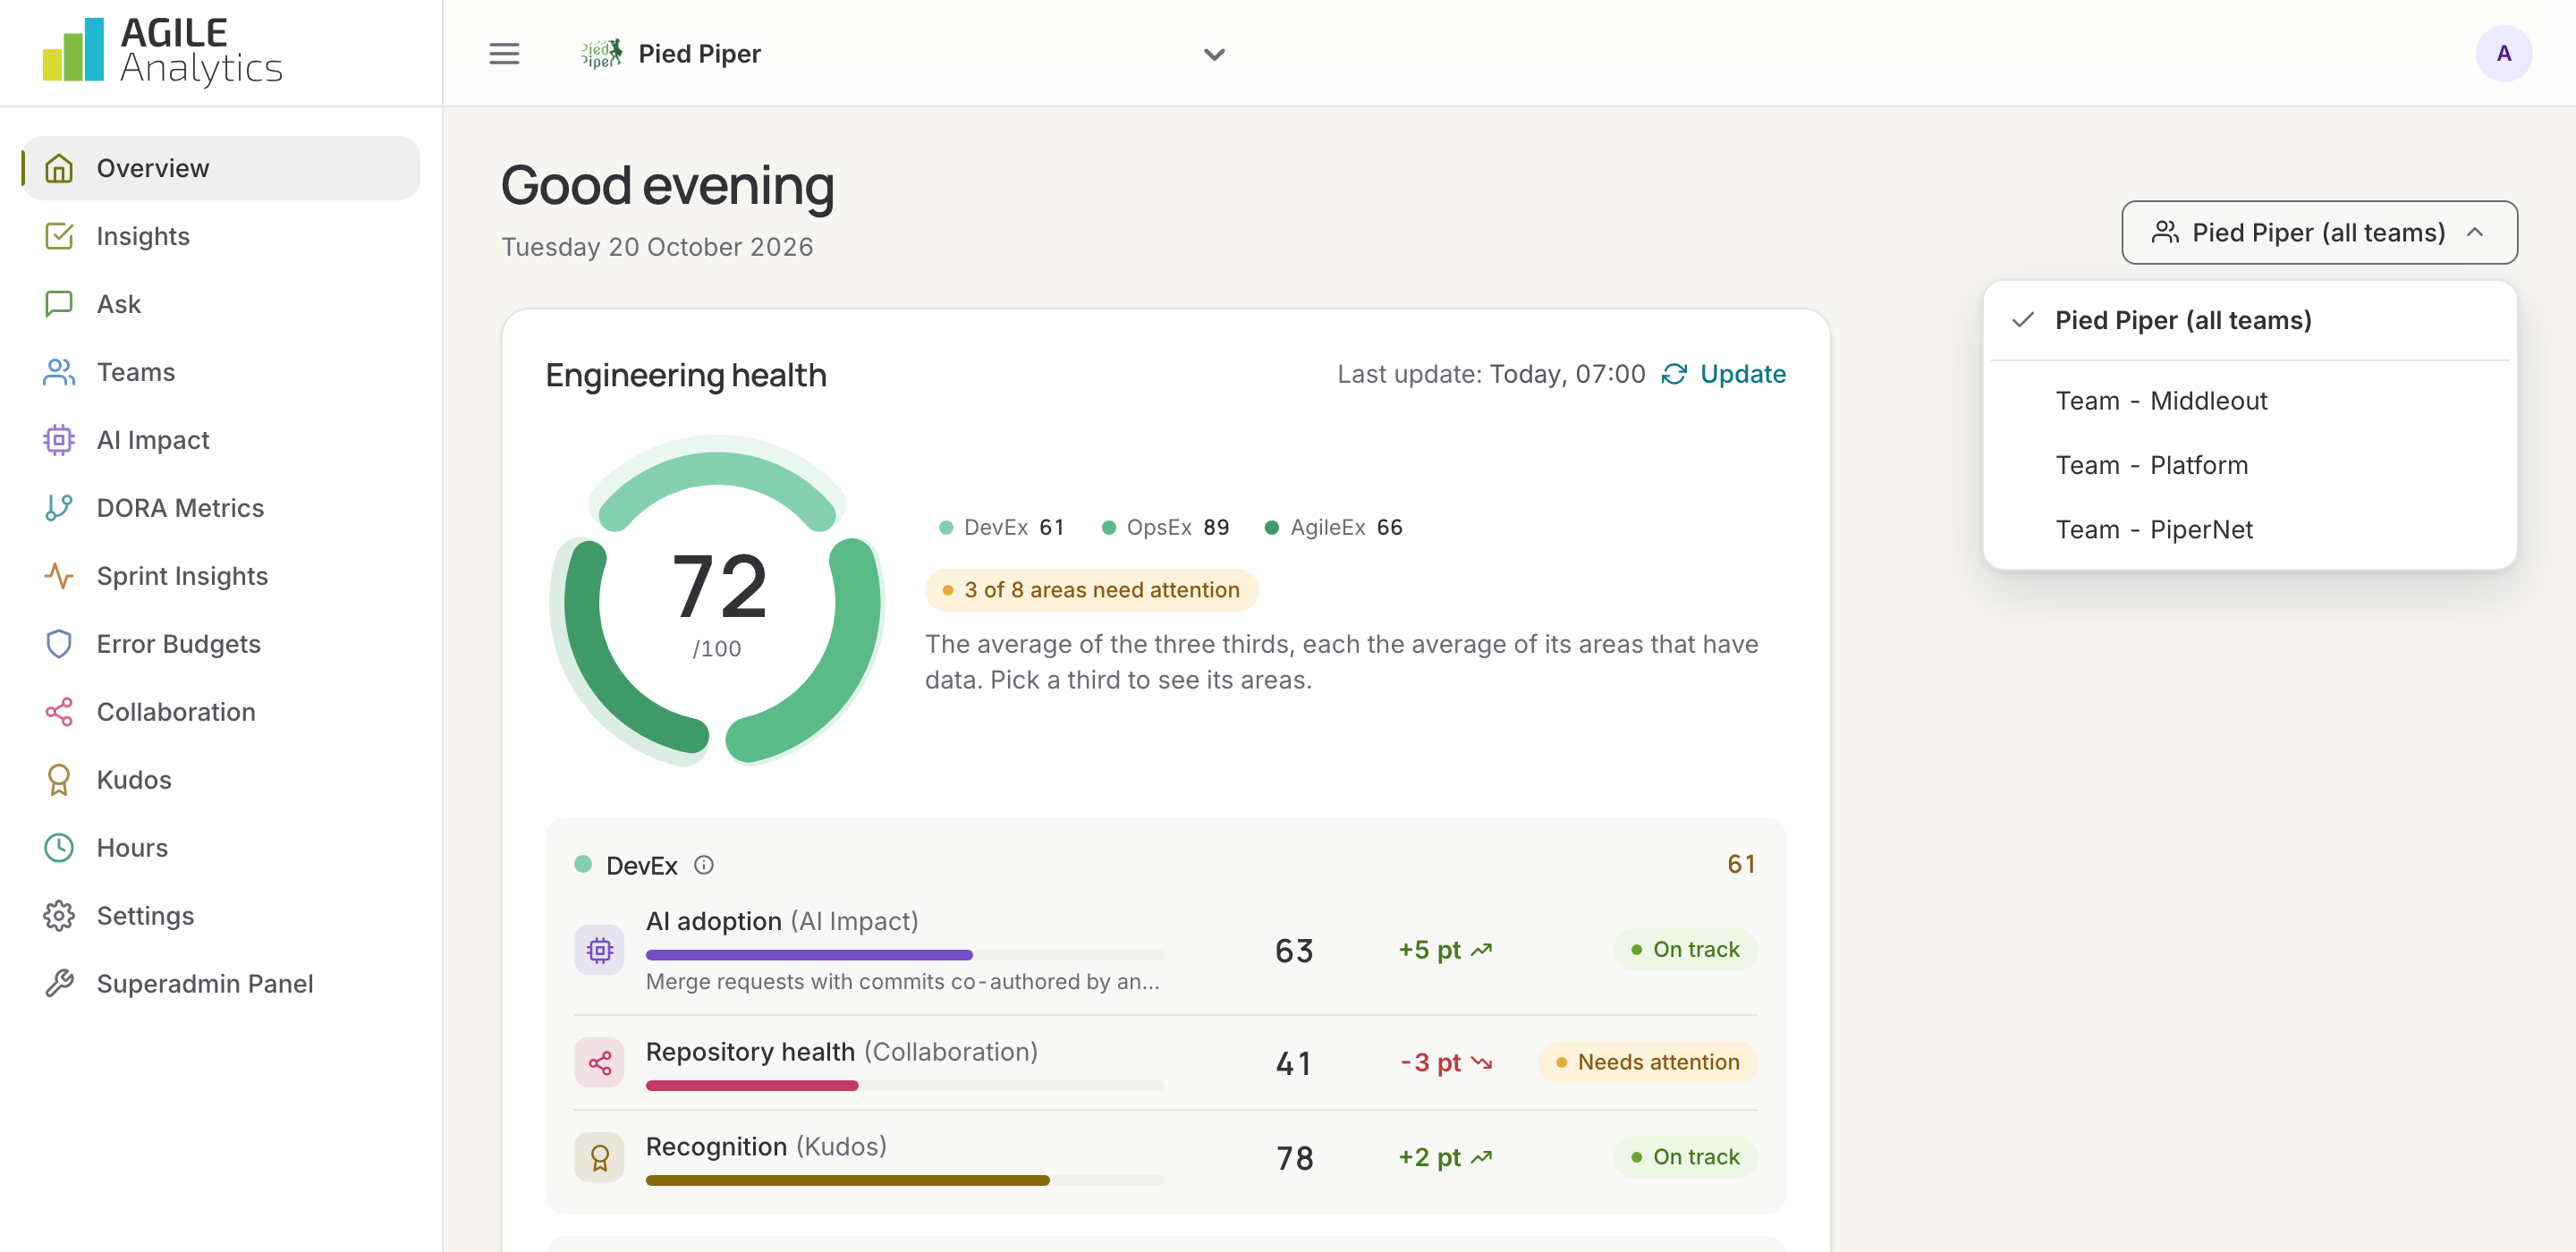Image resolution: width=2576 pixels, height=1252 pixels.
Task: Click the 72 health score gauge
Action: [717, 601]
